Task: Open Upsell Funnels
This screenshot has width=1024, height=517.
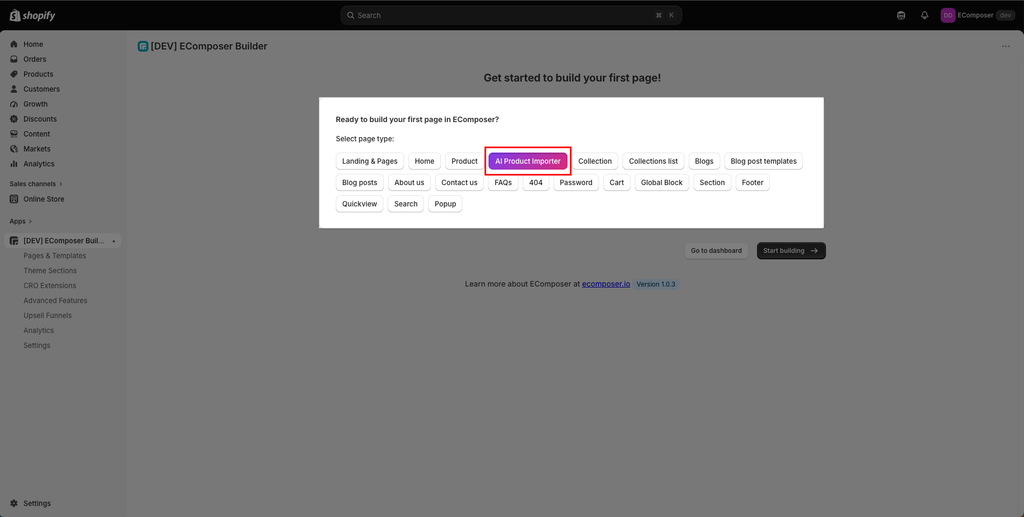Action: point(47,316)
